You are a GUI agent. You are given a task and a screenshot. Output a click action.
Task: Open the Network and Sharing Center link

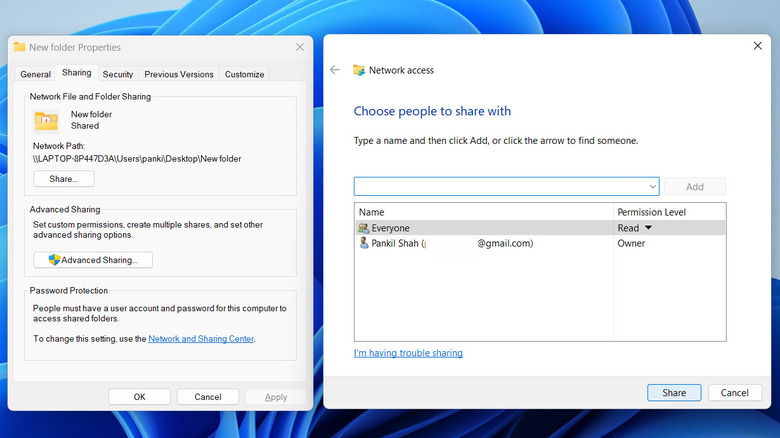[201, 339]
